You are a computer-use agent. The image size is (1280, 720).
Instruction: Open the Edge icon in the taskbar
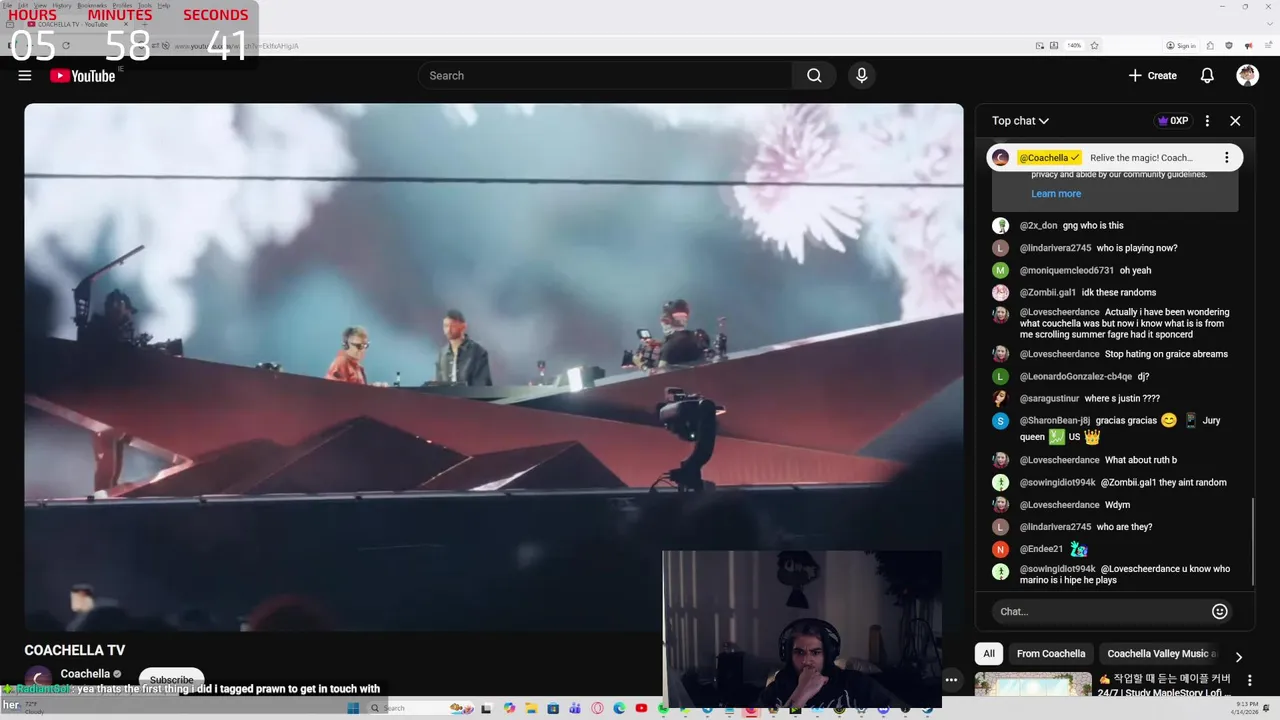[619, 708]
